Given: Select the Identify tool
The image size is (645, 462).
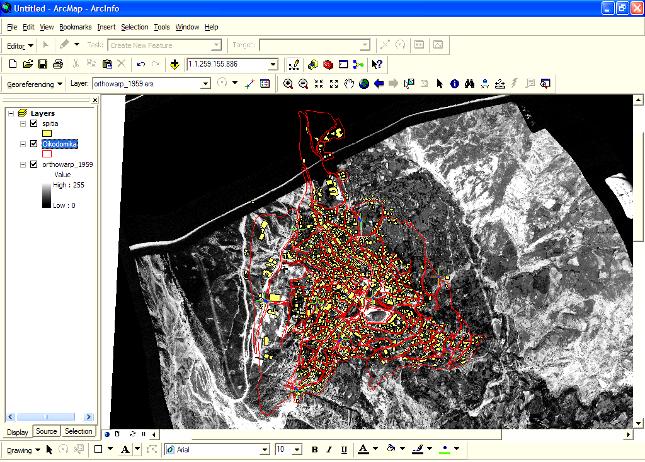Looking at the screenshot, I should (x=455, y=84).
